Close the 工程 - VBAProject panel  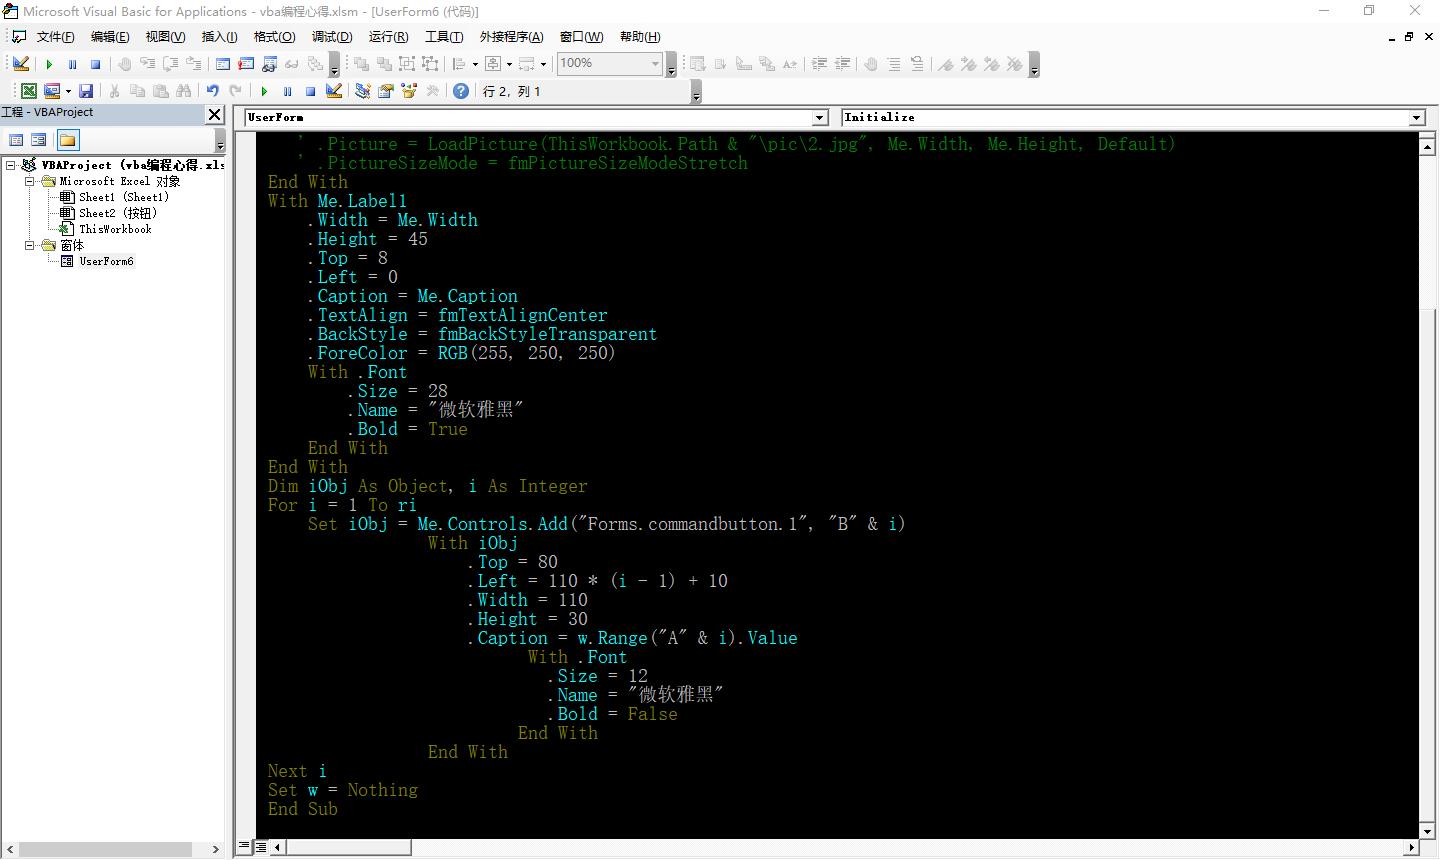[x=214, y=114]
